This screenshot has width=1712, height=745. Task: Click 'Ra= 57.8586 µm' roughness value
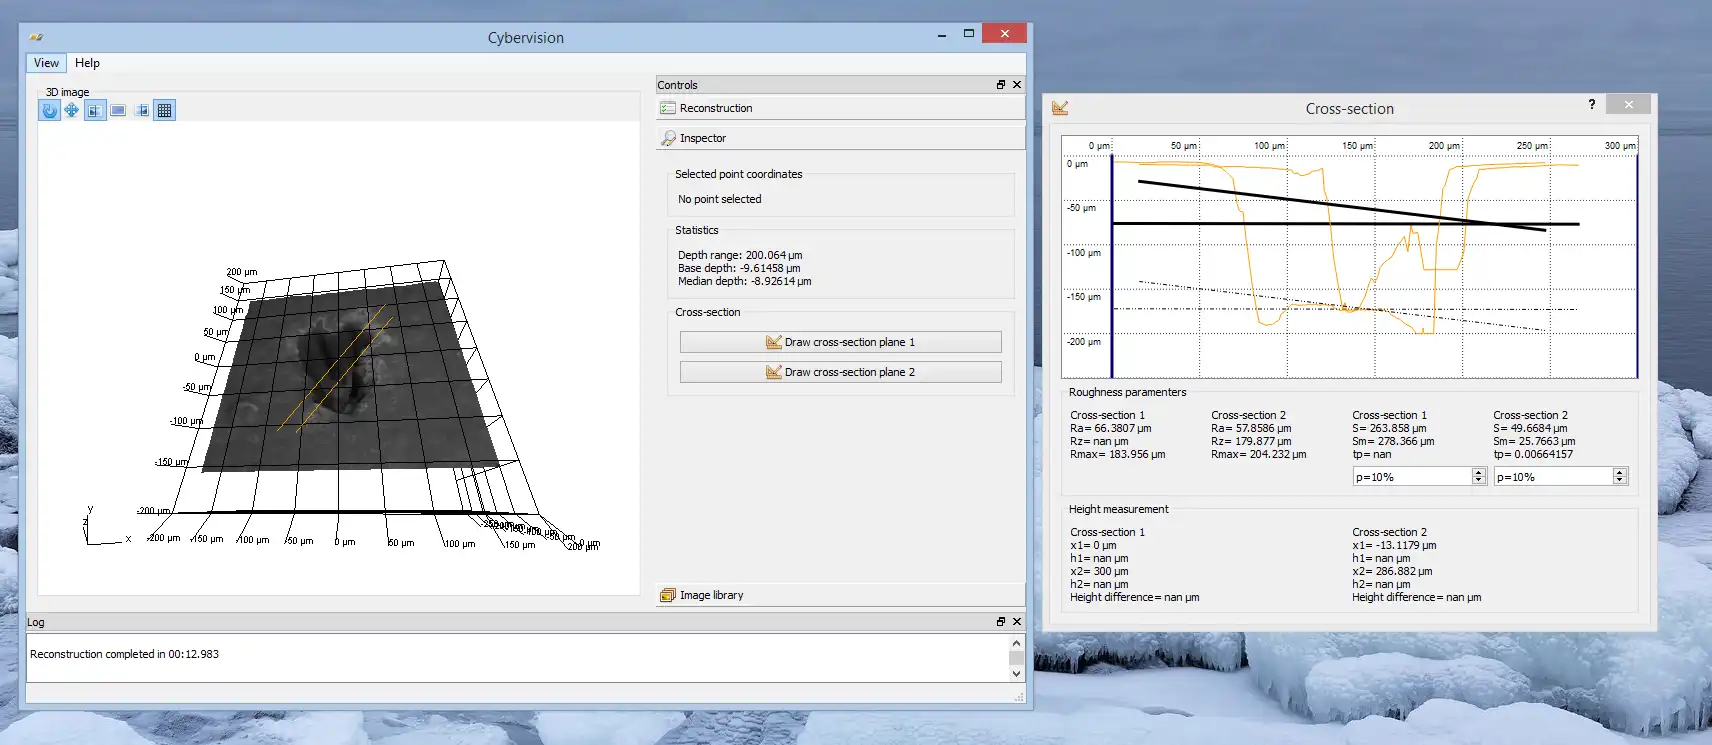pos(1251,428)
